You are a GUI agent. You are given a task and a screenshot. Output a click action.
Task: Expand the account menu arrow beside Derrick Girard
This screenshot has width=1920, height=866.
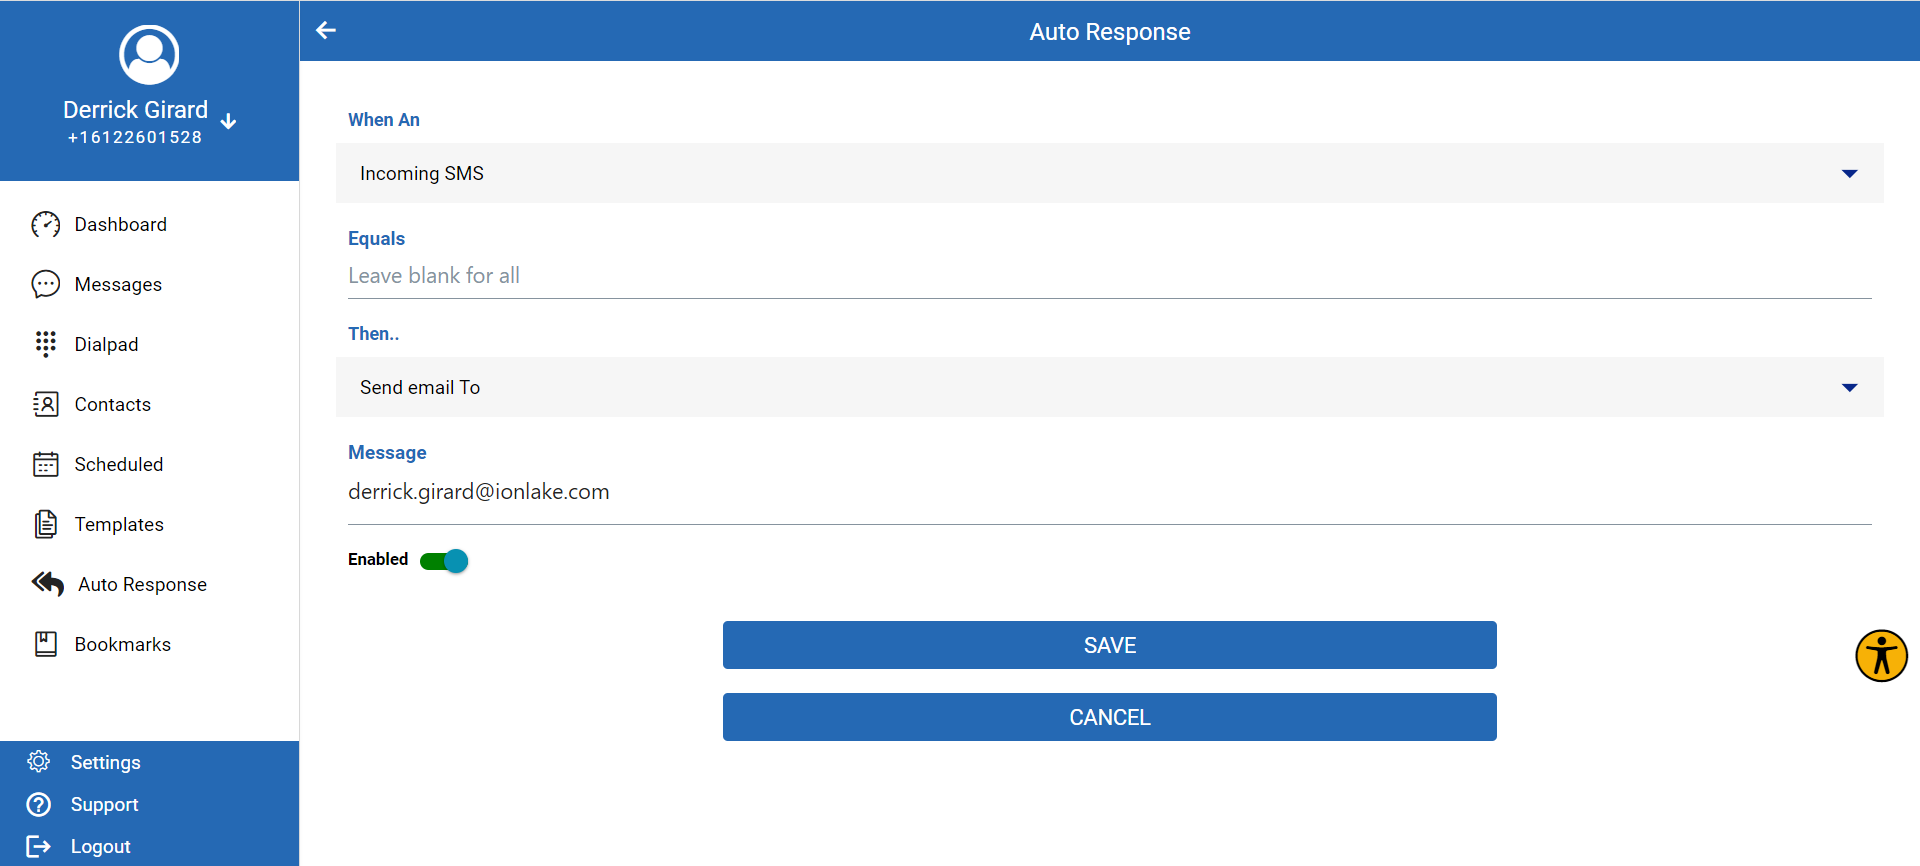click(228, 121)
